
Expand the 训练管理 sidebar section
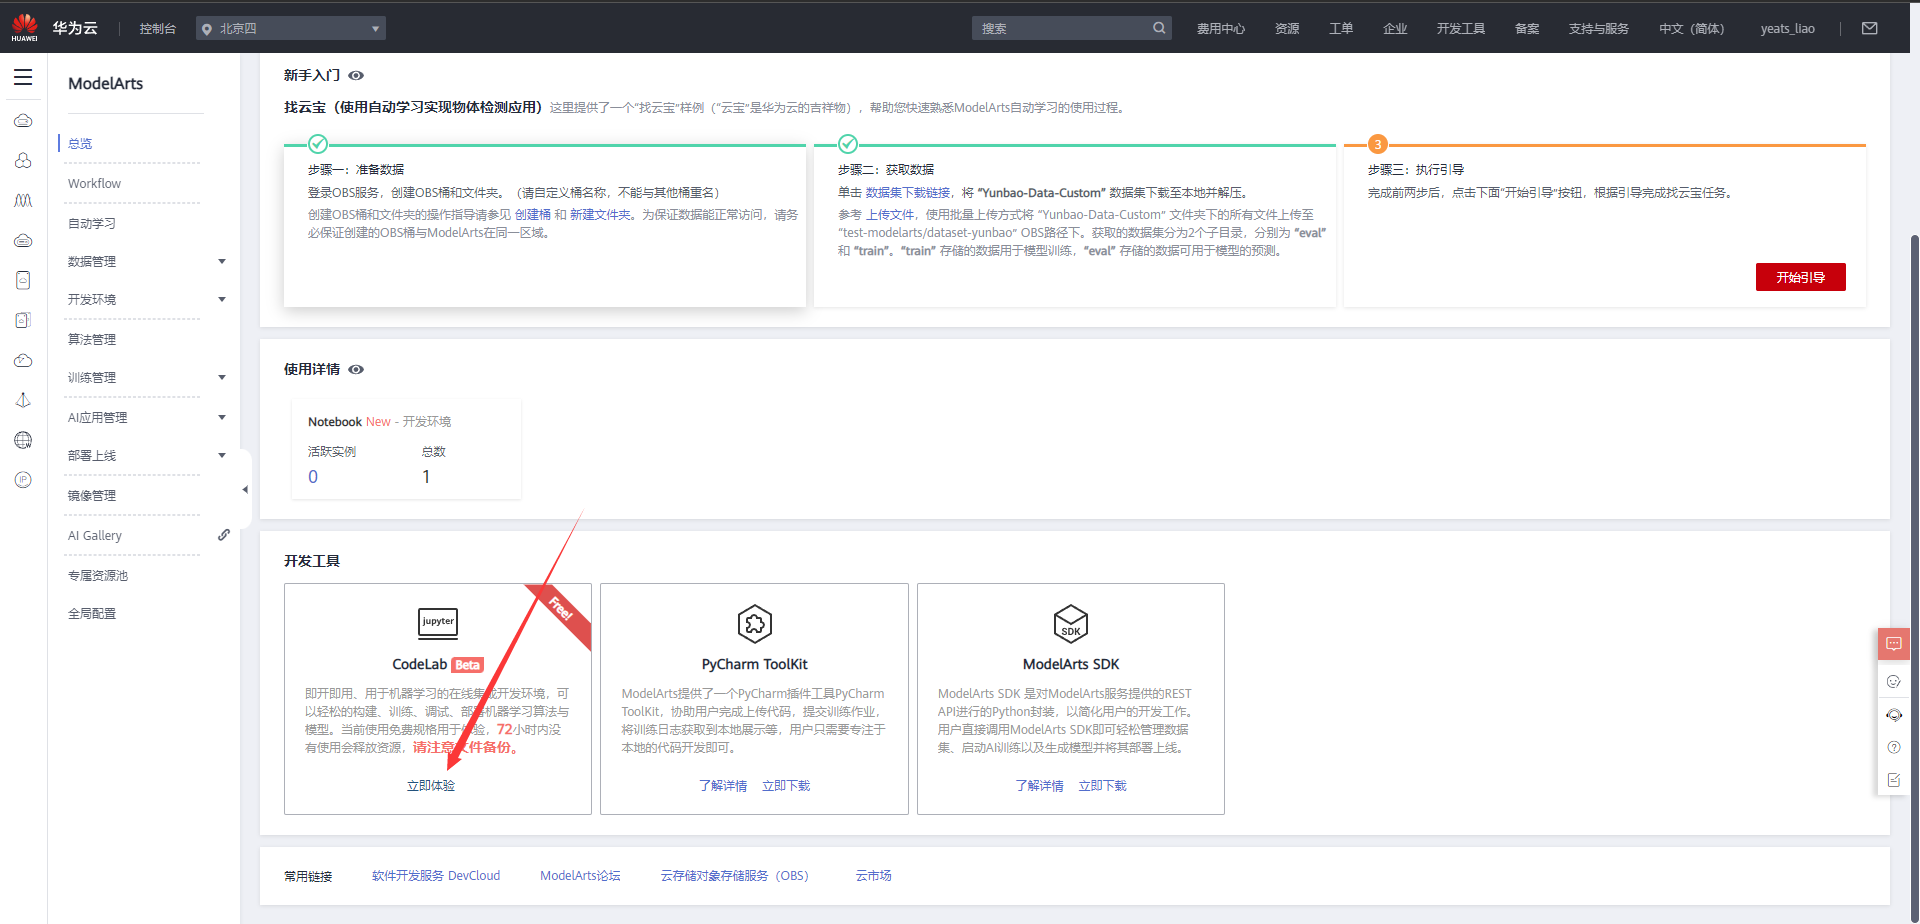tap(222, 378)
